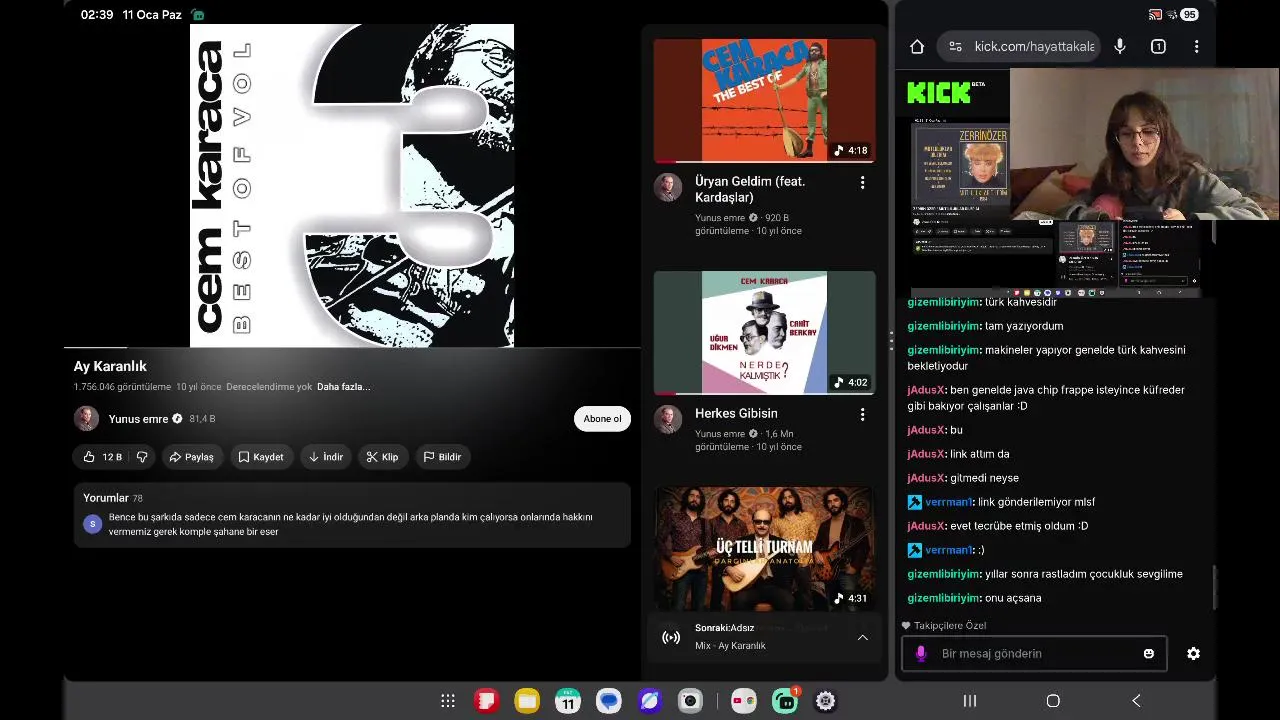Screen dimensions: 1280x720
Task: Start voice search with microphone icon
Action: pyautogui.click(x=1120, y=46)
